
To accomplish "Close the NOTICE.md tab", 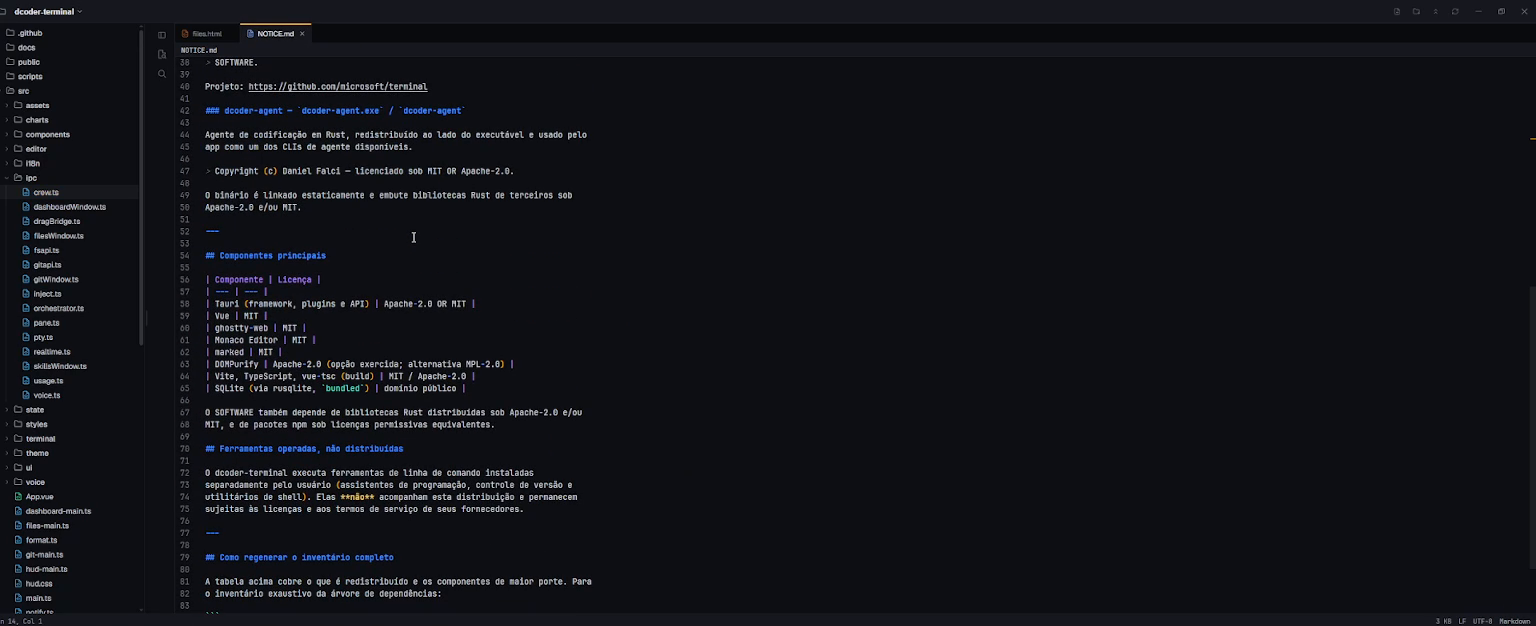I will pos(302,34).
